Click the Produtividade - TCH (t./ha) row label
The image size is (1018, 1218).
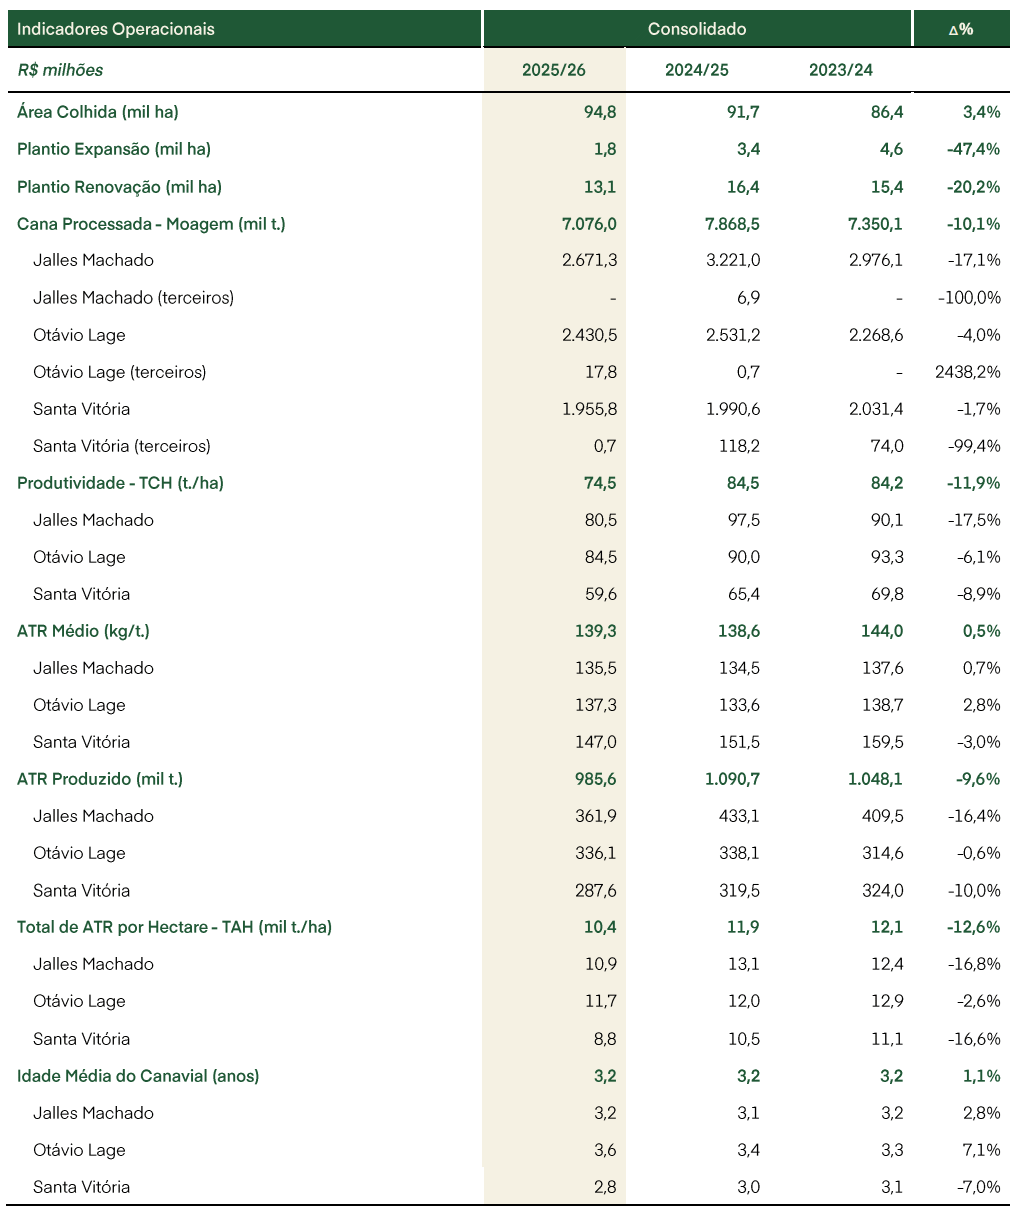(120, 483)
